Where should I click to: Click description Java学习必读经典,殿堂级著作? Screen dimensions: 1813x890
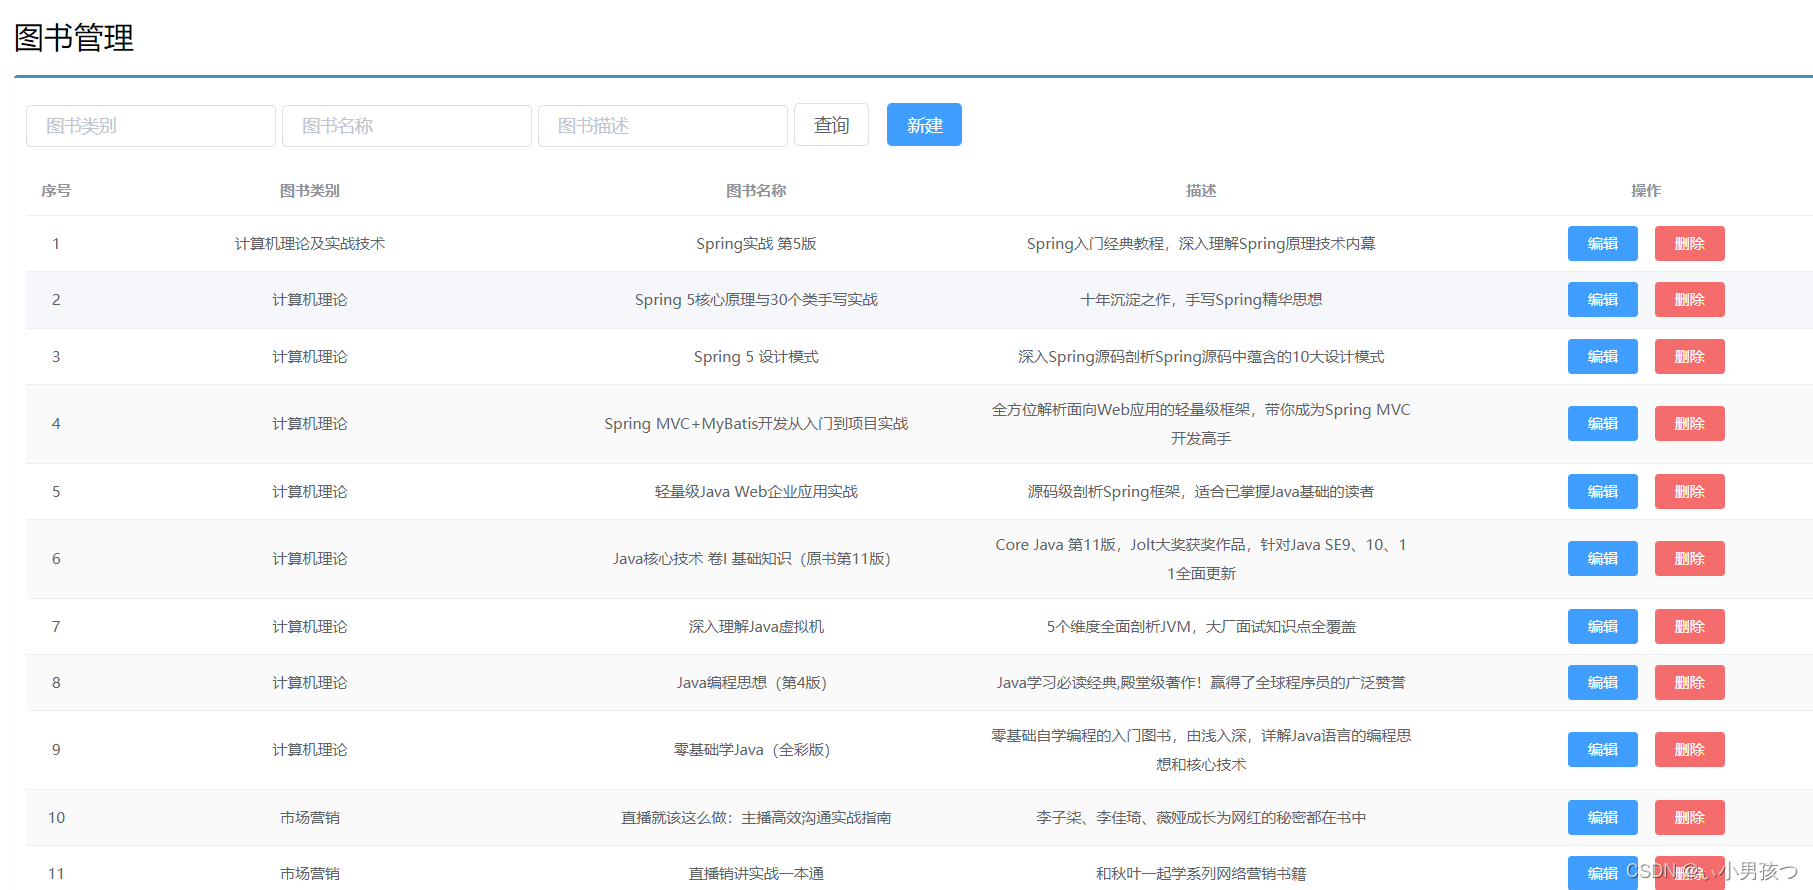click(1201, 683)
